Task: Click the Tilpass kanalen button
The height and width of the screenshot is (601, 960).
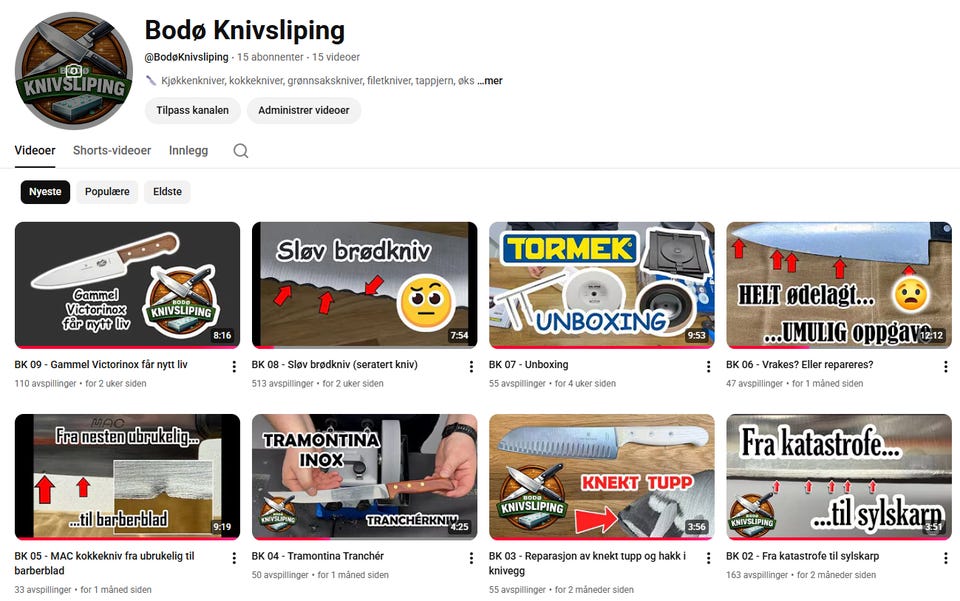Action: tap(192, 110)
